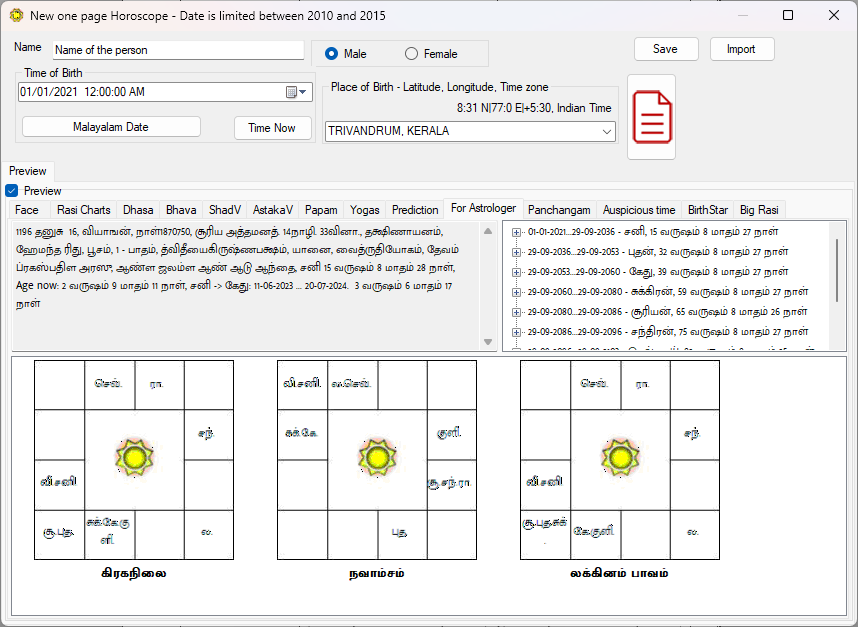Click the Import button
Screen dimensions: 858x627
tap(741, 48)
